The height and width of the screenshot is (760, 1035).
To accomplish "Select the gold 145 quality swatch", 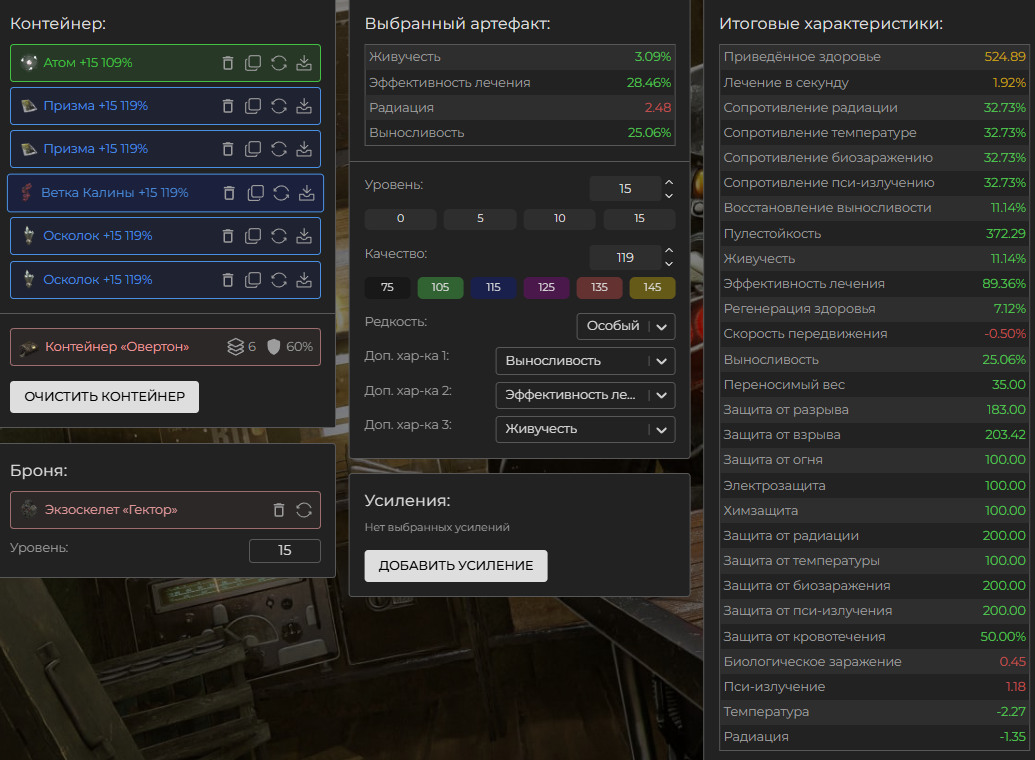I will coord(652,287).
